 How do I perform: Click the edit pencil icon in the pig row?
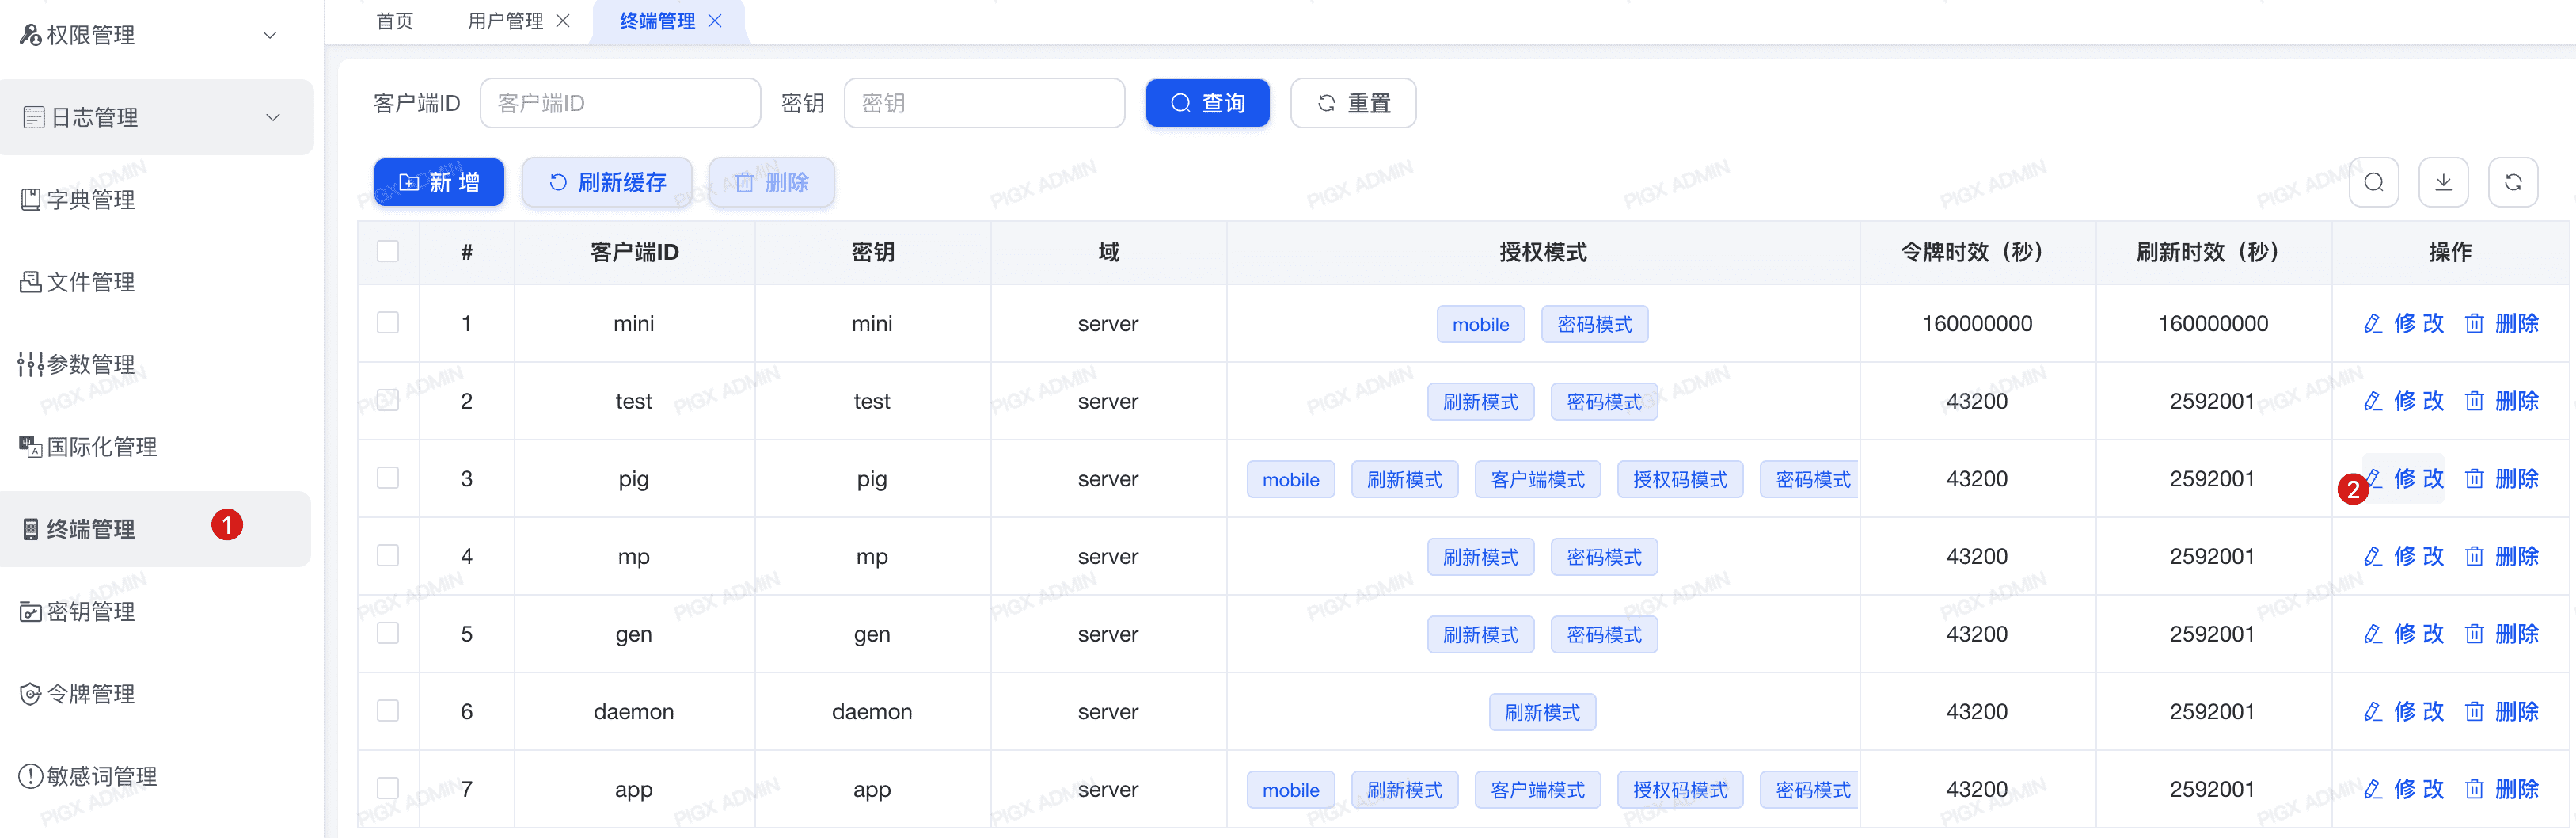[x=2373, y=478]
